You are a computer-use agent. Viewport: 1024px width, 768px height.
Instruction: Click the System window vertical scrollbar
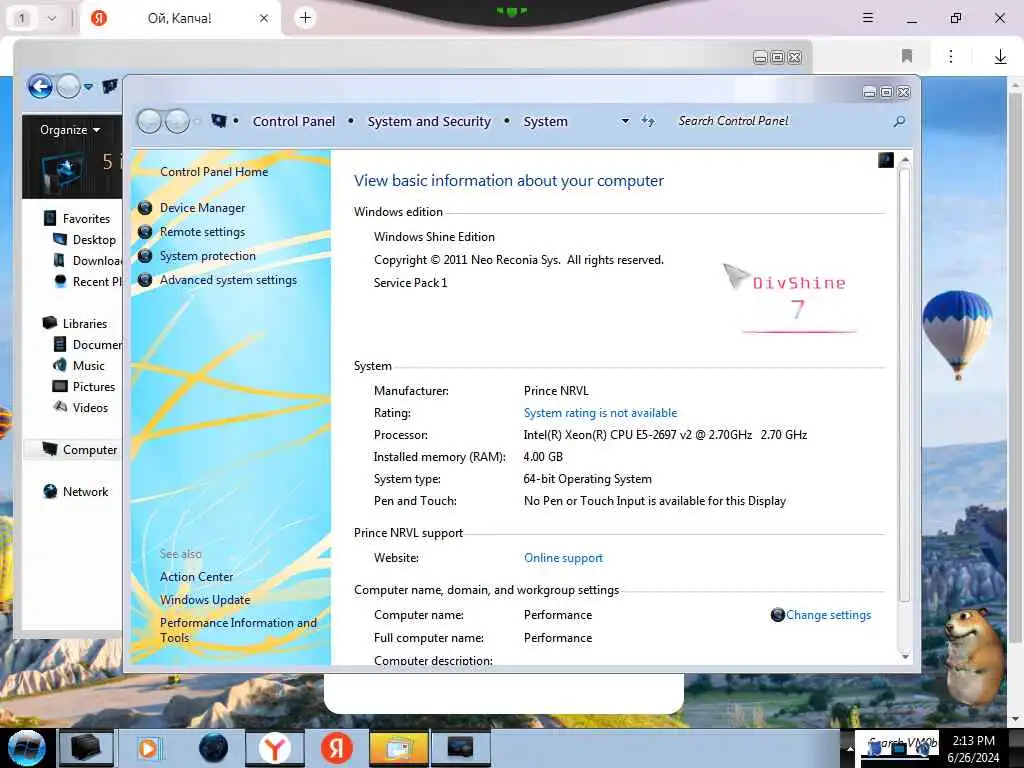[904, 385]
